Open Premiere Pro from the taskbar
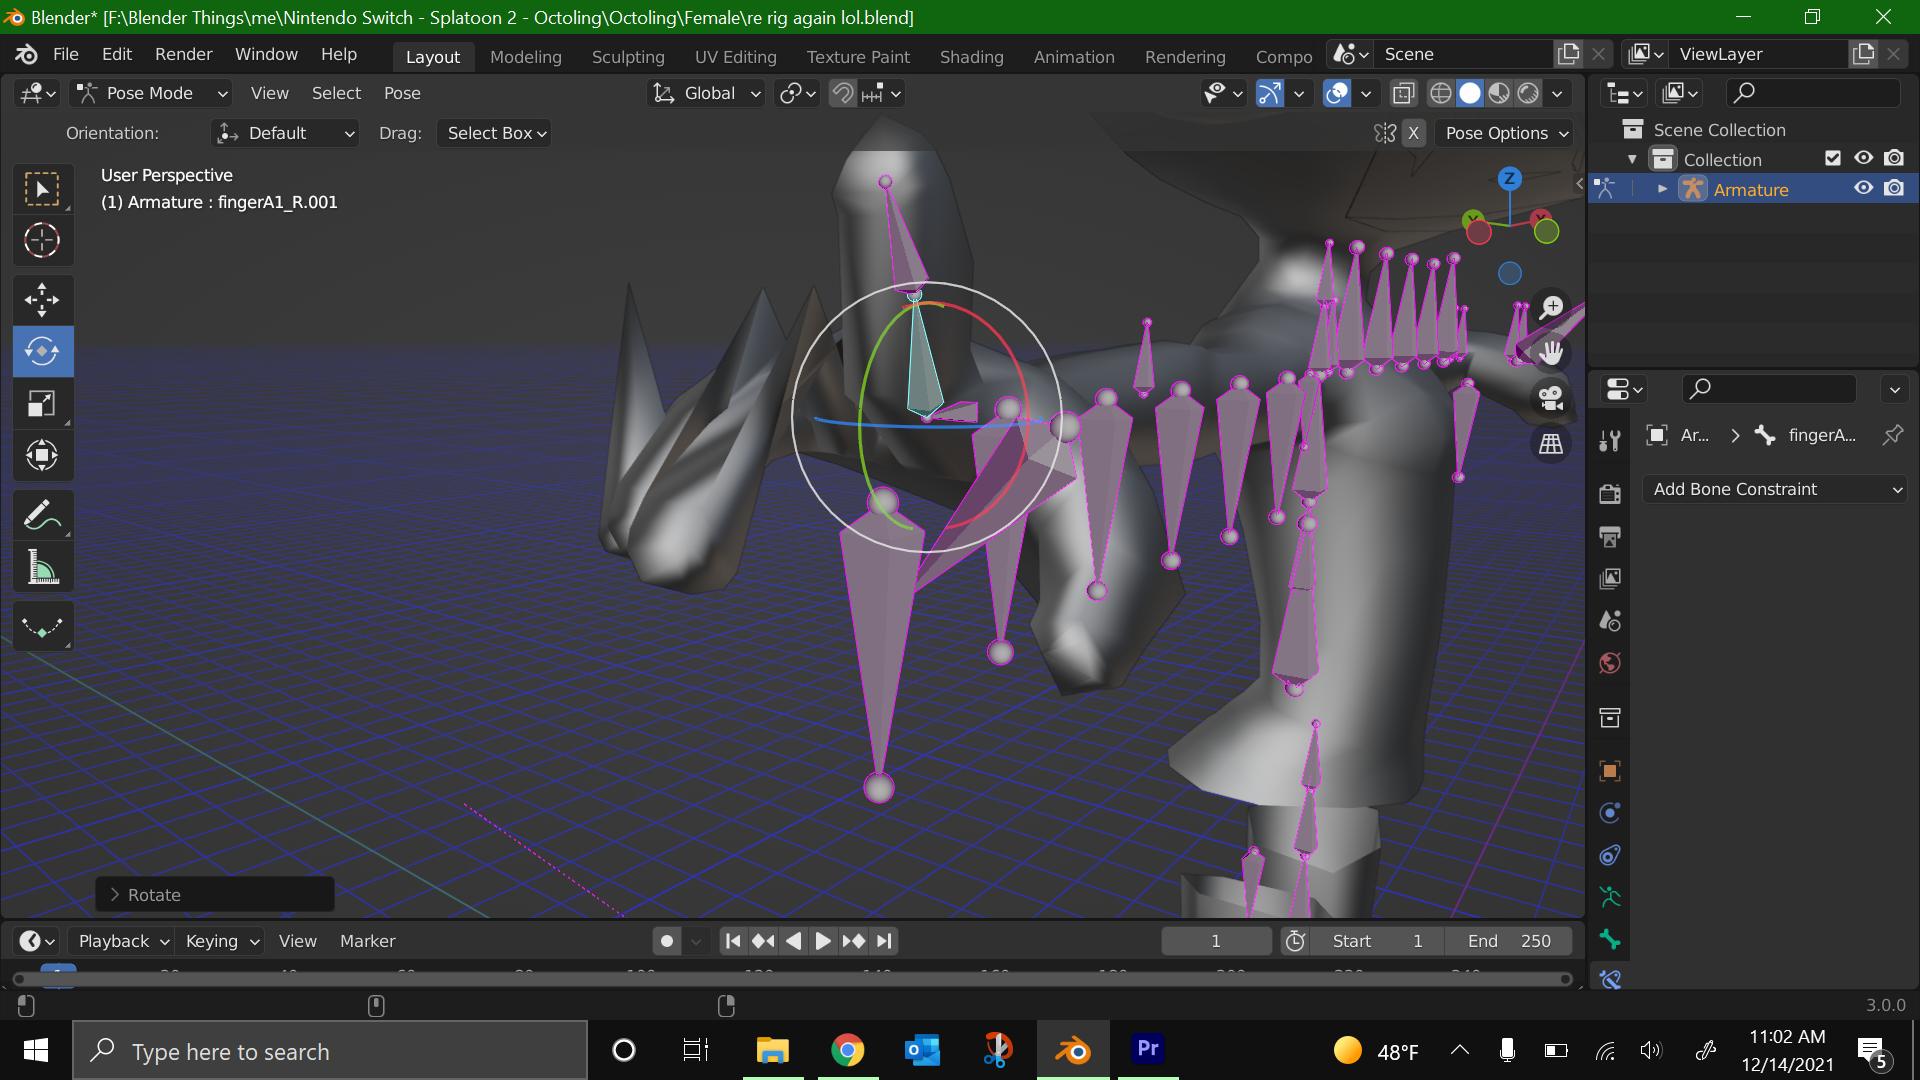This screenshot has height=1080, width=1920. (x=1147, y=1049)
